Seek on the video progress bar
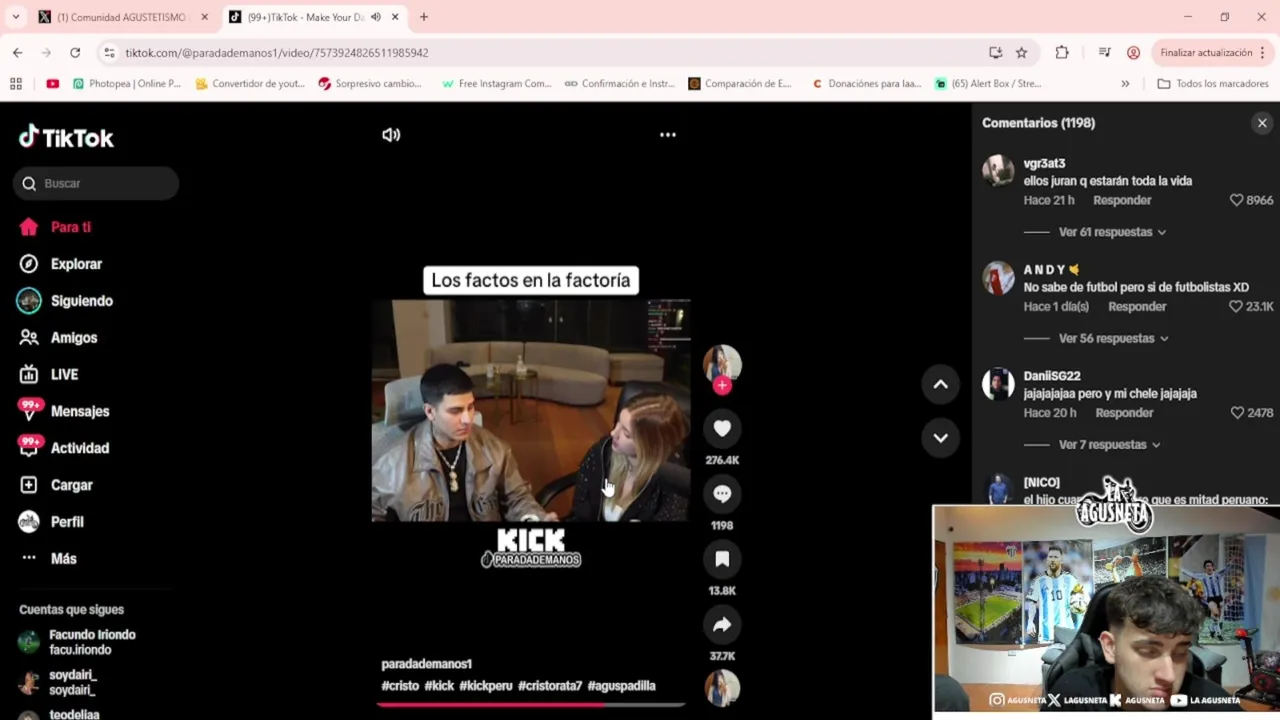The height and width of the screenshot is (720, 1280). [x=530, y=705]
